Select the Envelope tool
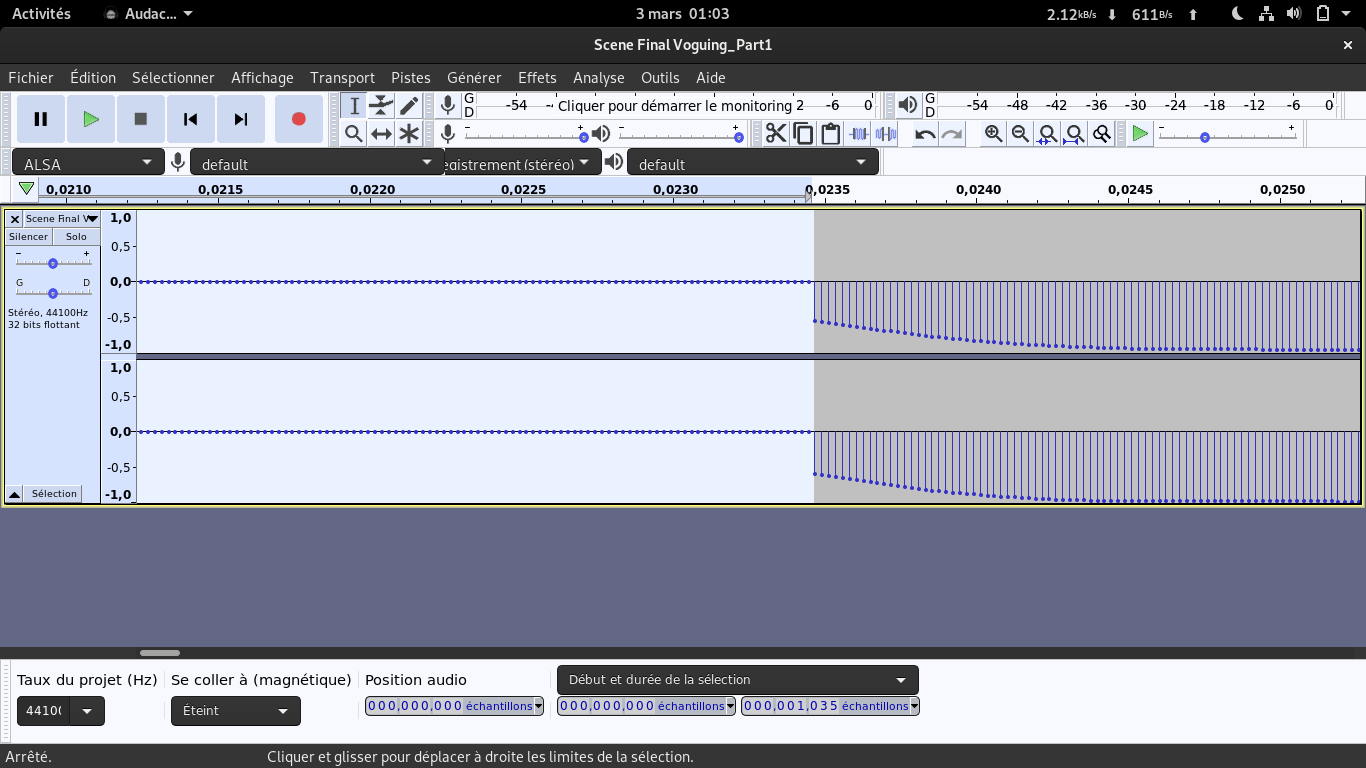This screenshot has height=768, width=1366. click(x=381, y=106)
